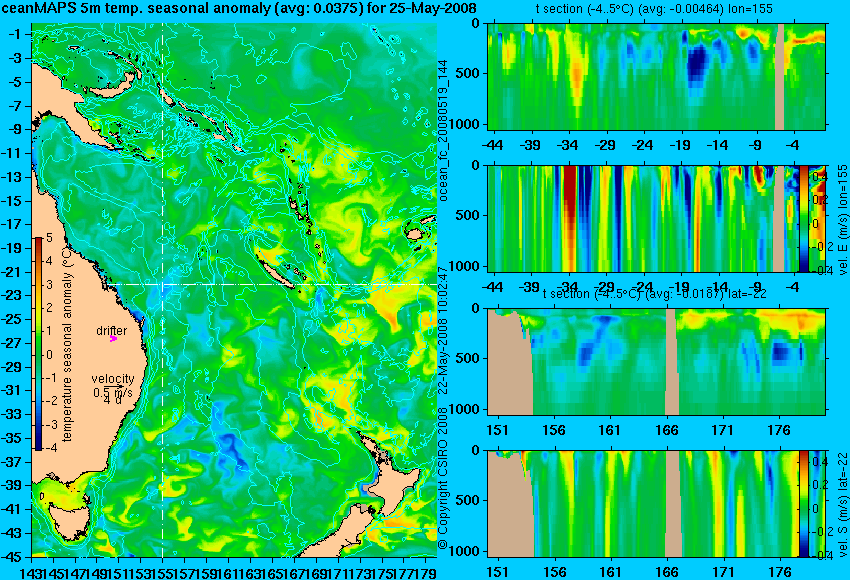Click the magenta drifter marker on the map
Screen dimensions: 850x580
coord(113,338)
